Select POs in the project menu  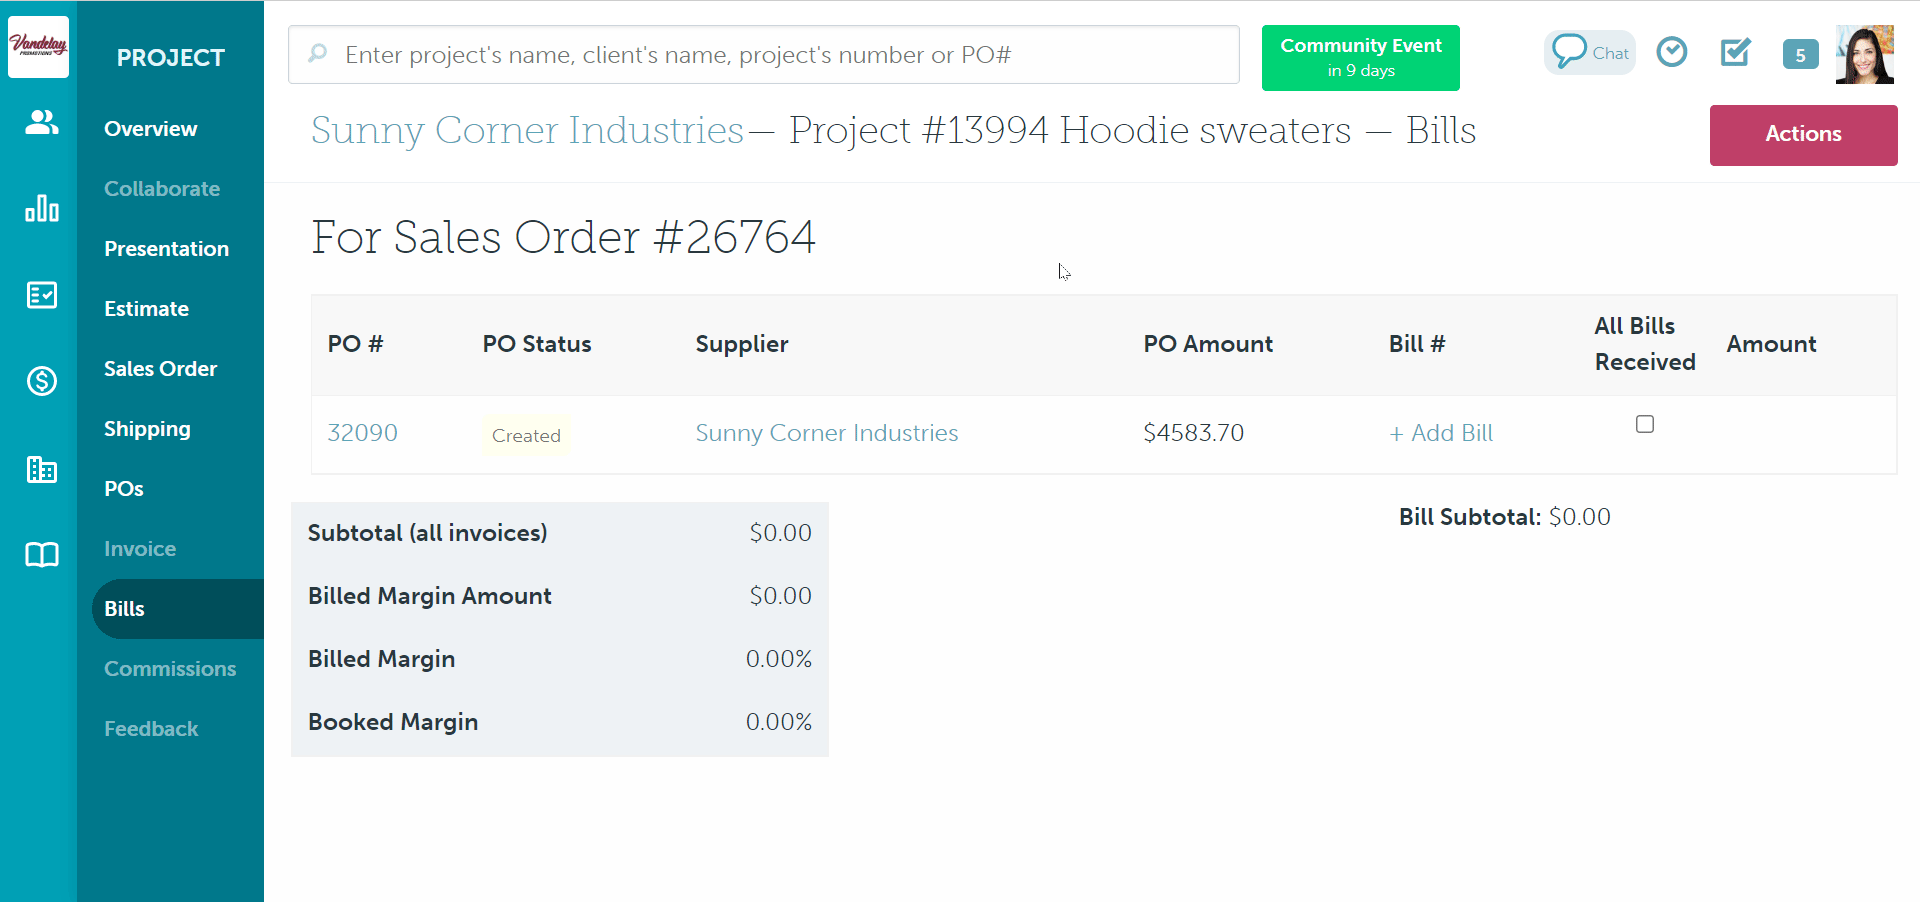click(124, 489)
